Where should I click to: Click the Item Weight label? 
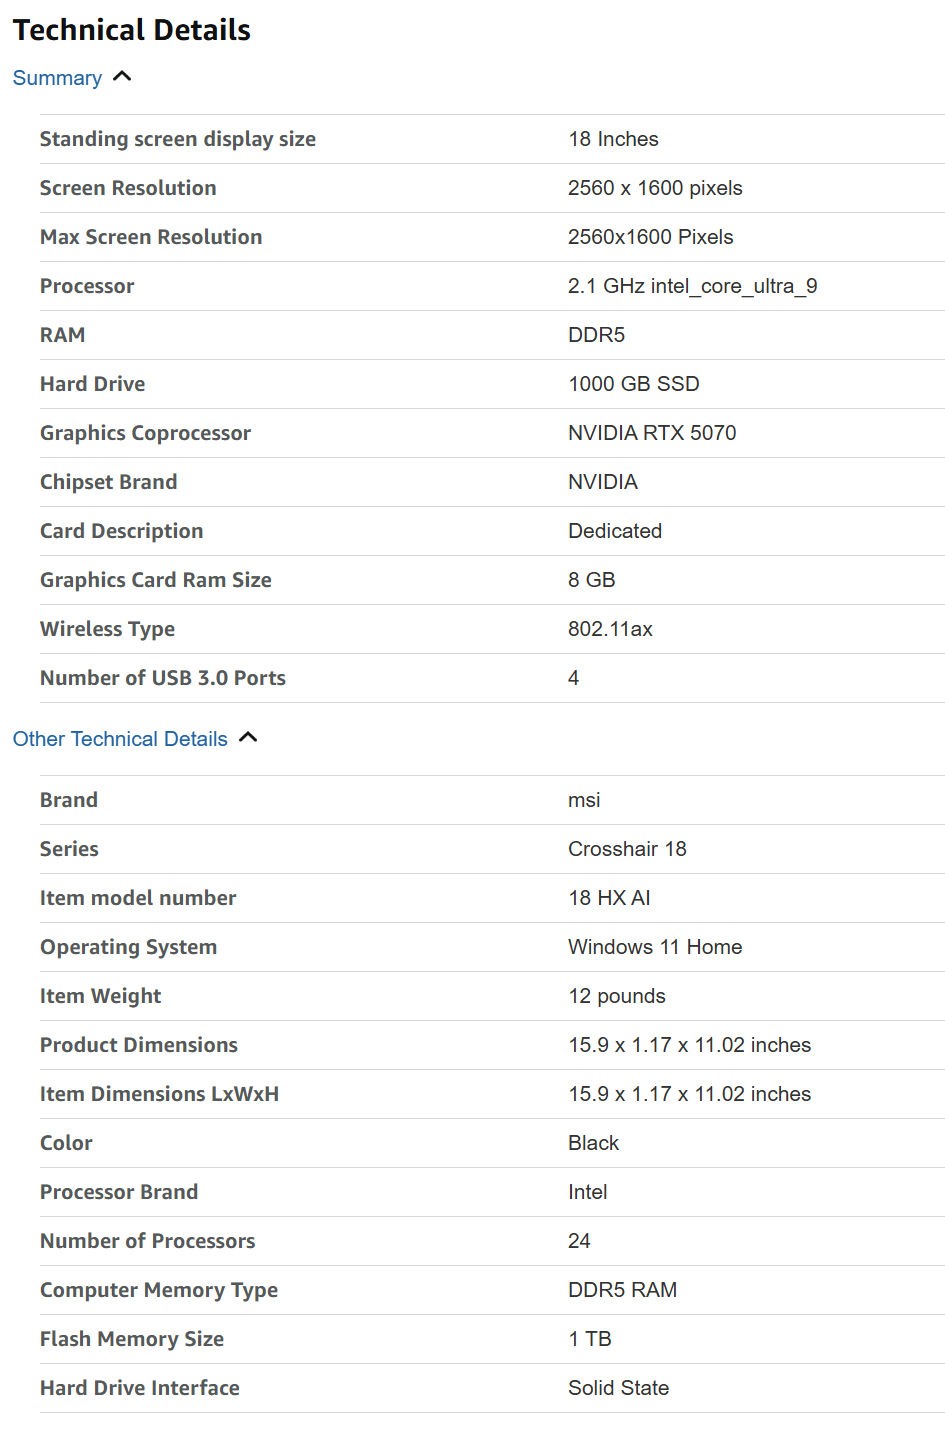(100, 996)
